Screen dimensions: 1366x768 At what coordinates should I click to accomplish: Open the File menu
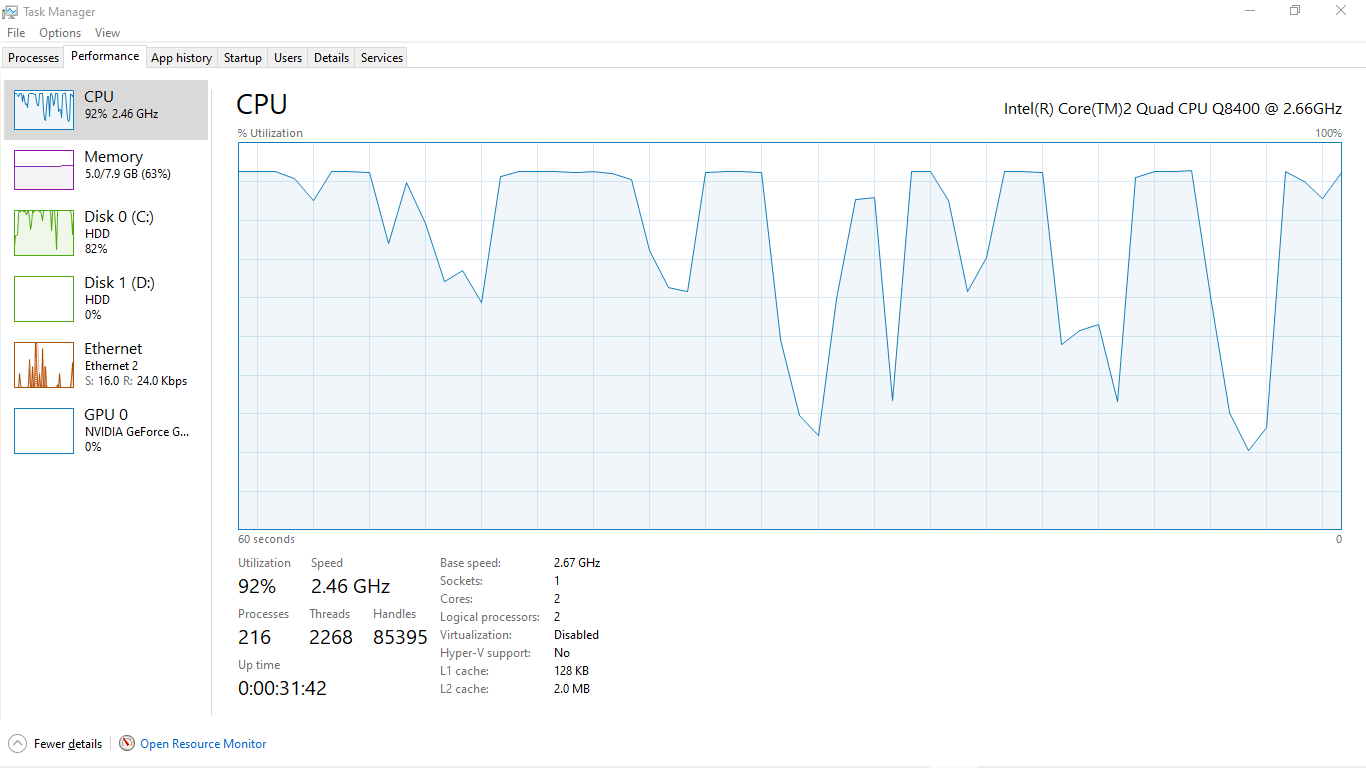coord(16,33)
